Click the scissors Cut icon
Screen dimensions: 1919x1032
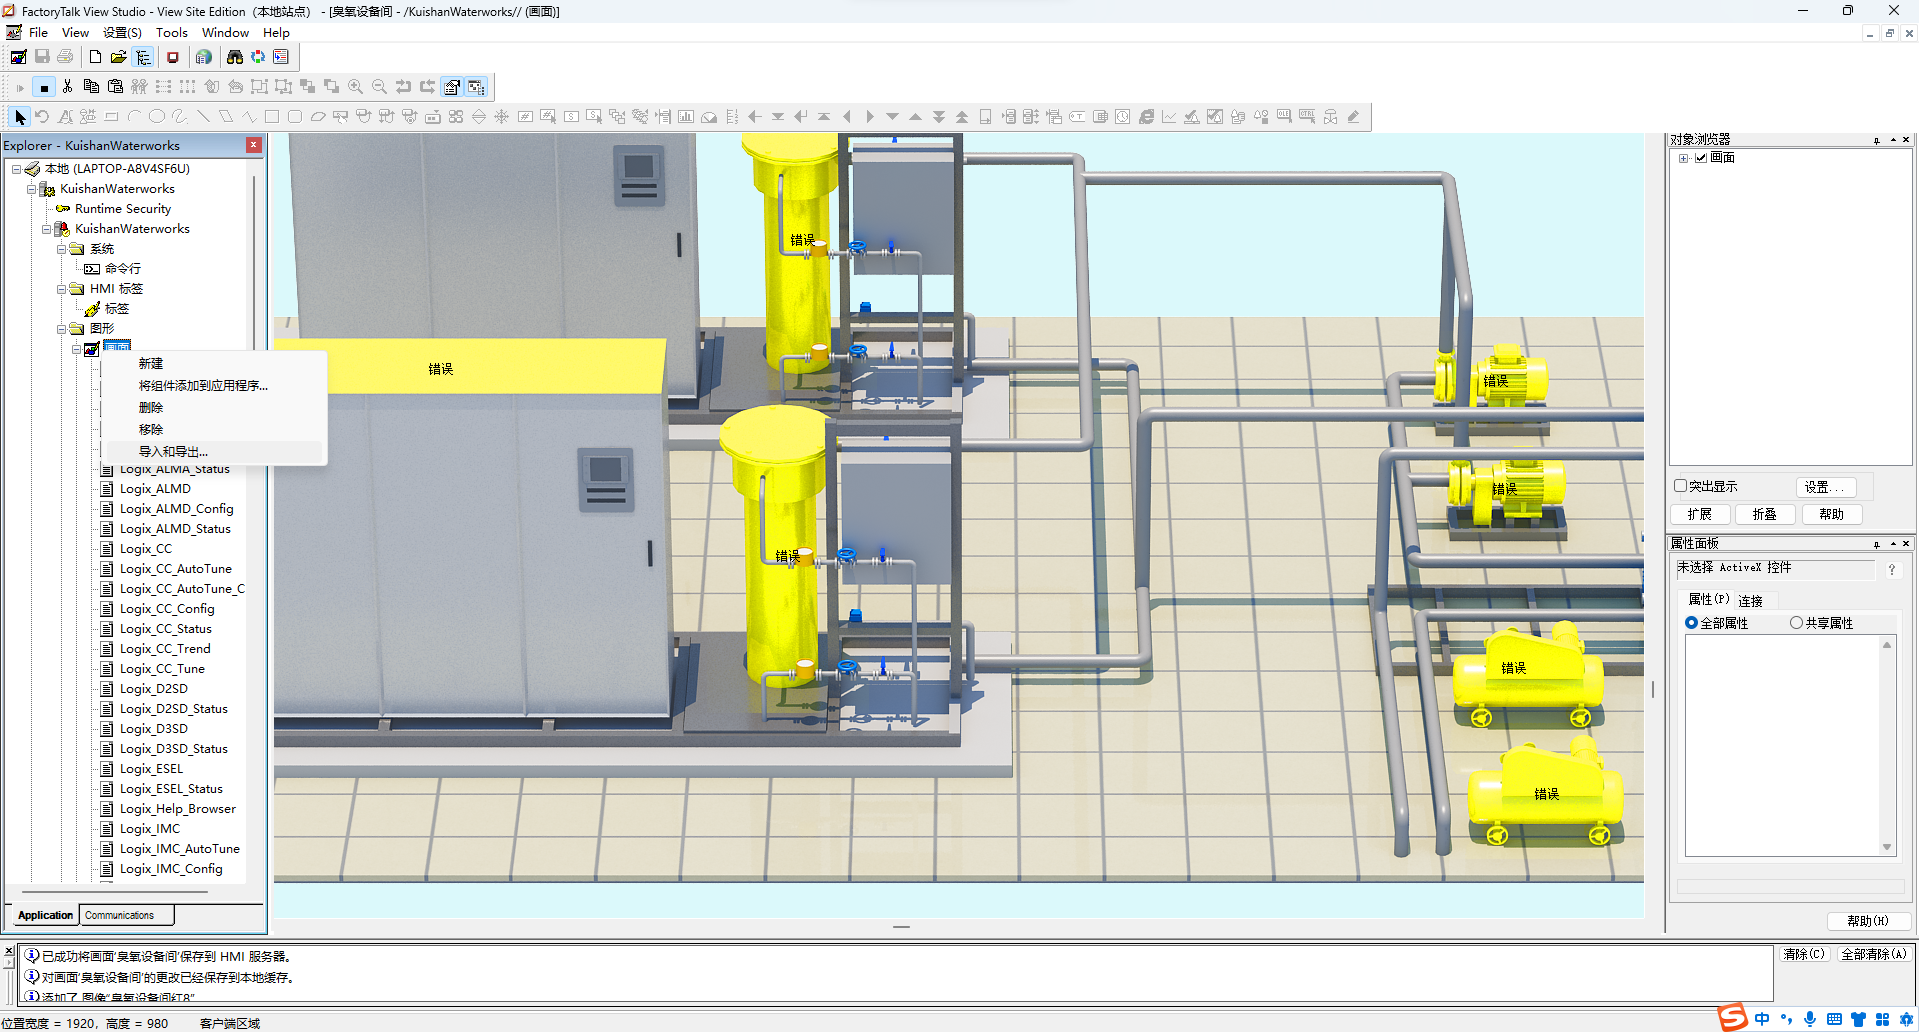point(67,87)
